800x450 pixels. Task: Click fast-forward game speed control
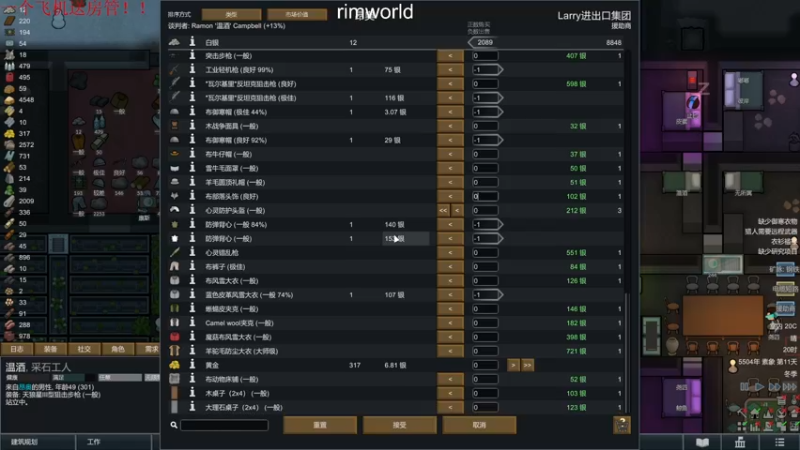coord(776,387)
